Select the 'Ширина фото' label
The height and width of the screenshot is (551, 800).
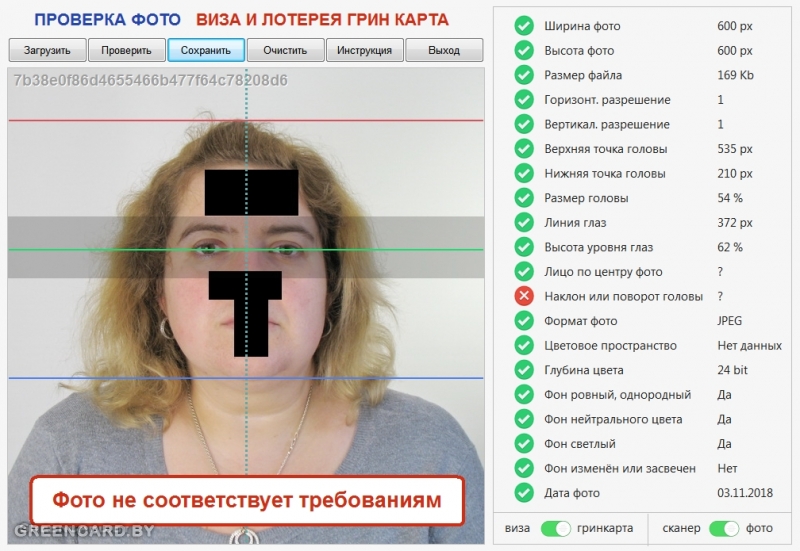click(x=582, y=26)
